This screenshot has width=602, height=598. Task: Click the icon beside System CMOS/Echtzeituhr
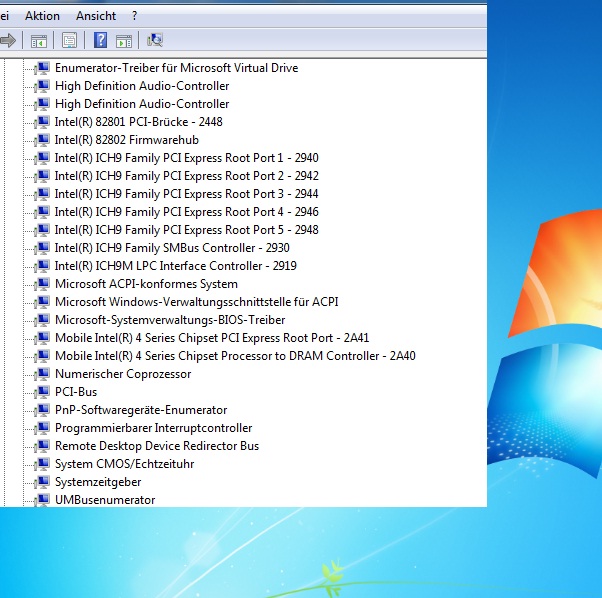42,464
